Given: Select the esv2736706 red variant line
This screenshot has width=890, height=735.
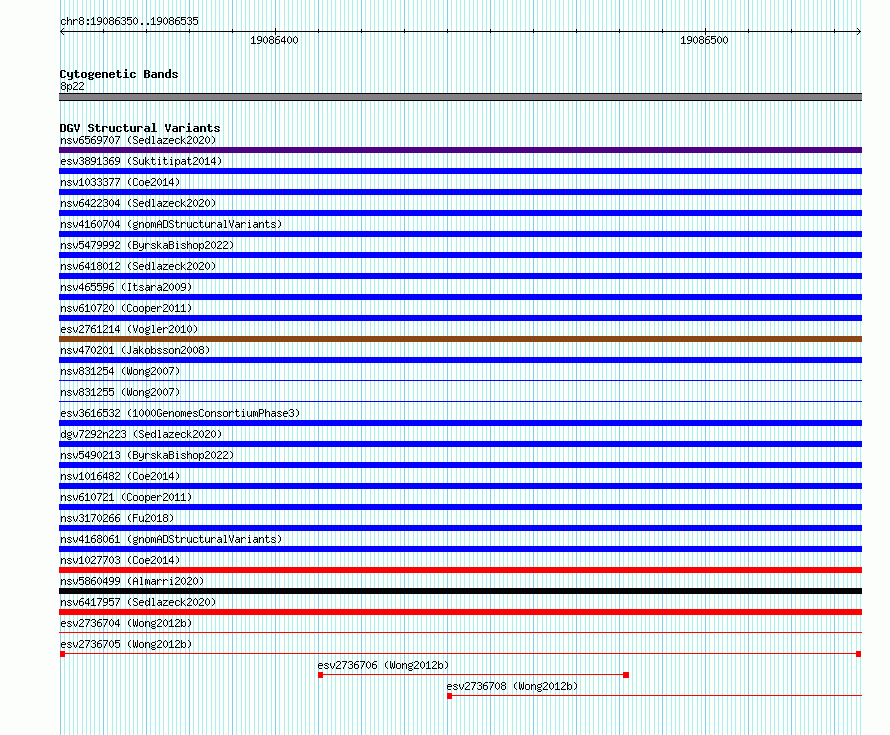Looking at the screenshot, I should 473,675.
